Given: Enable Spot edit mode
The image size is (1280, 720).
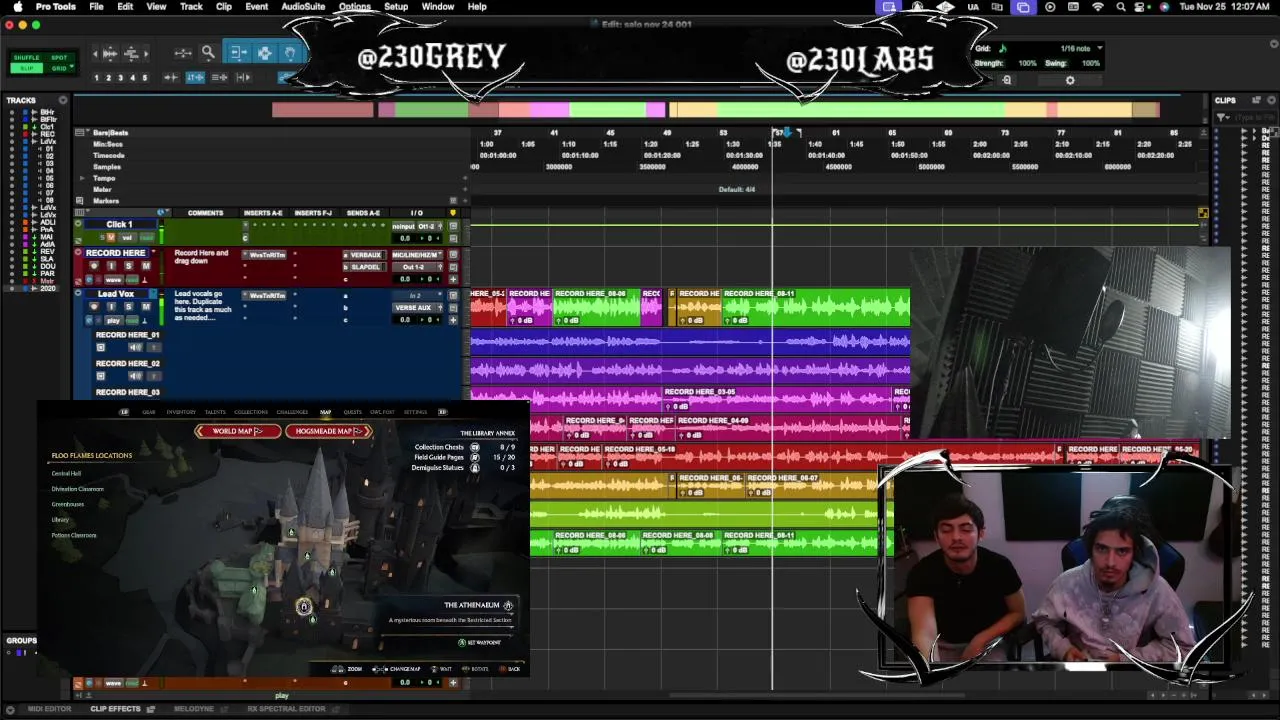Looking at the screenshot, I should click(x=59, y=58).
